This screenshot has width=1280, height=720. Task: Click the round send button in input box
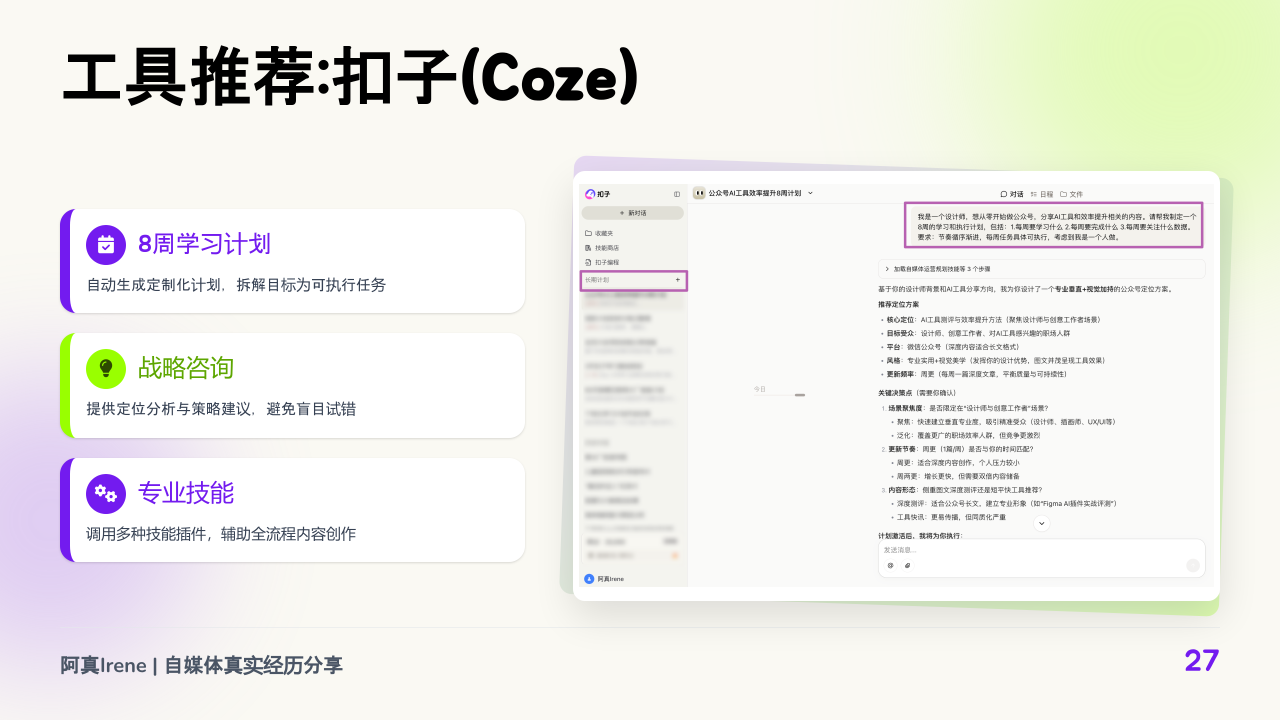pos(1192,565)
